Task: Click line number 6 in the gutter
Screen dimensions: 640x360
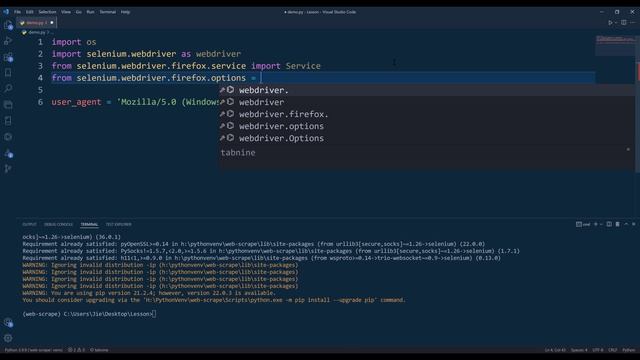Action: pyautogui.click(x=40, y=102)
